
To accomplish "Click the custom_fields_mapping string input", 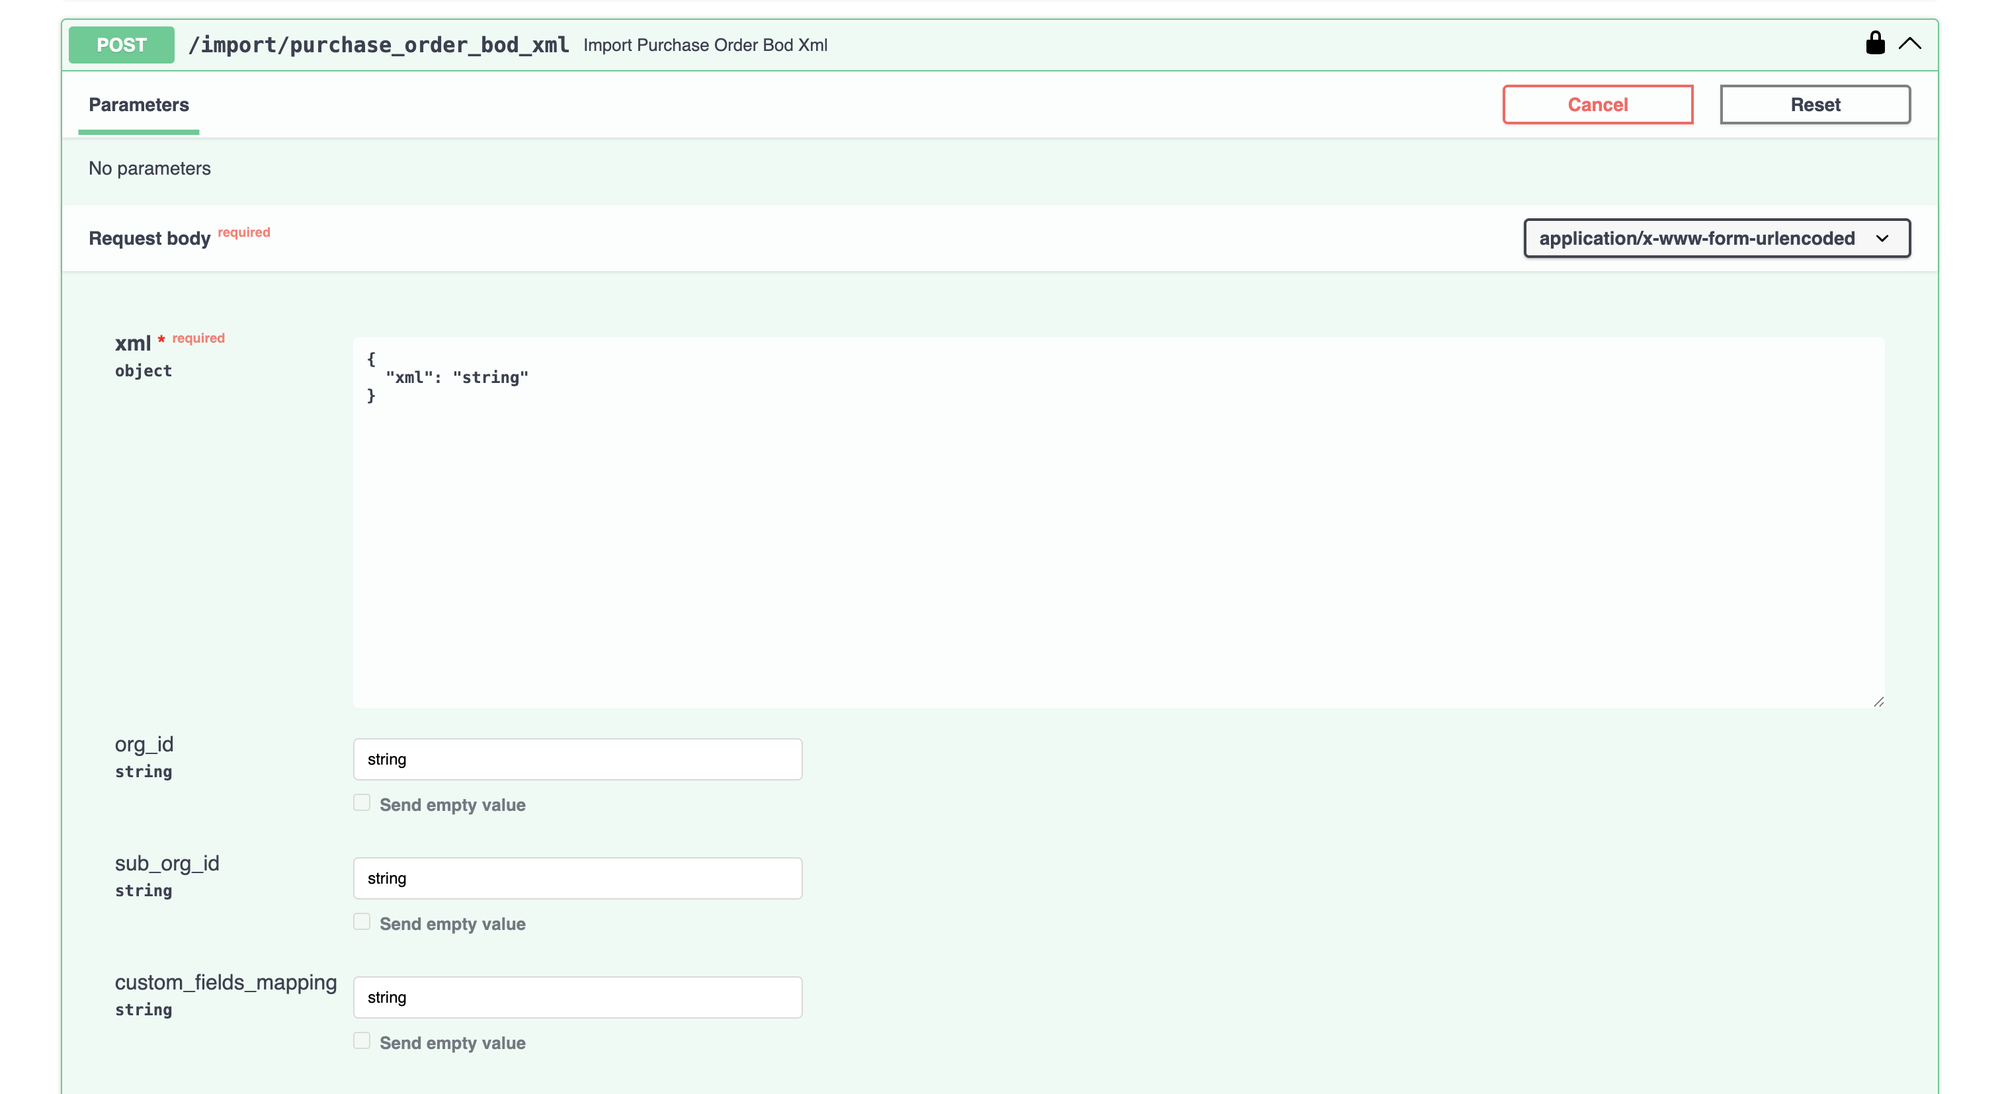I will [x=577, y=997].
